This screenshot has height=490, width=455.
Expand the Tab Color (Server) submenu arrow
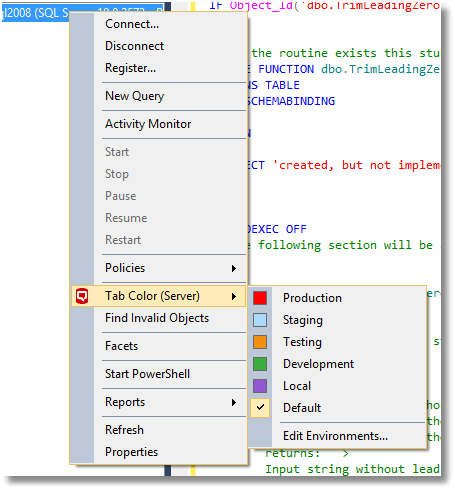[234, 296]
